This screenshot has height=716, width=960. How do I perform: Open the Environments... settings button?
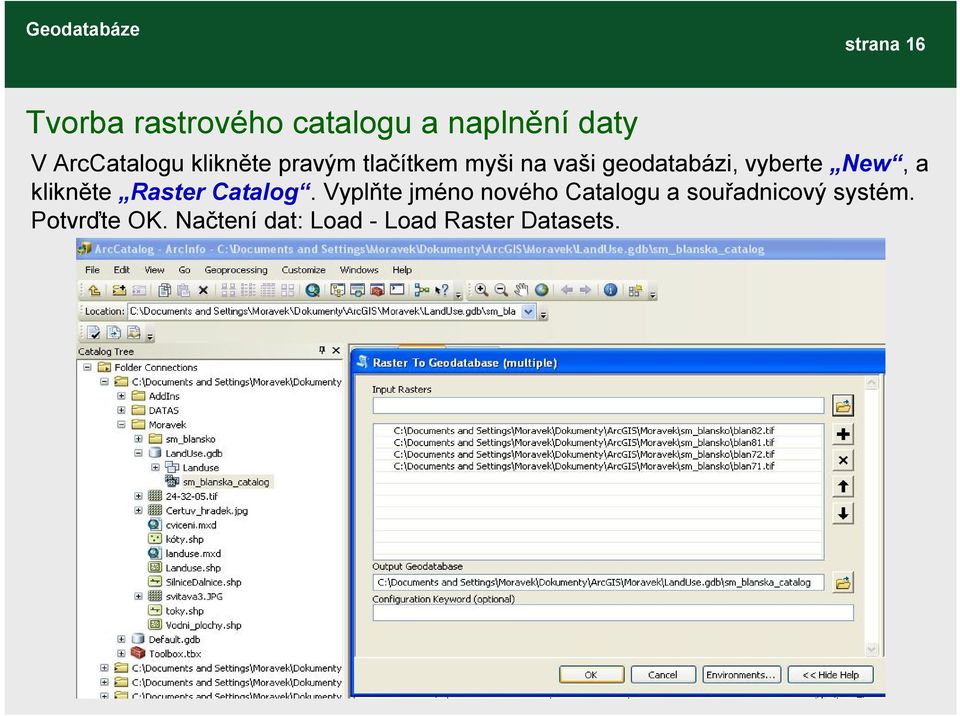pyautogui.click(x=741, y=675)
